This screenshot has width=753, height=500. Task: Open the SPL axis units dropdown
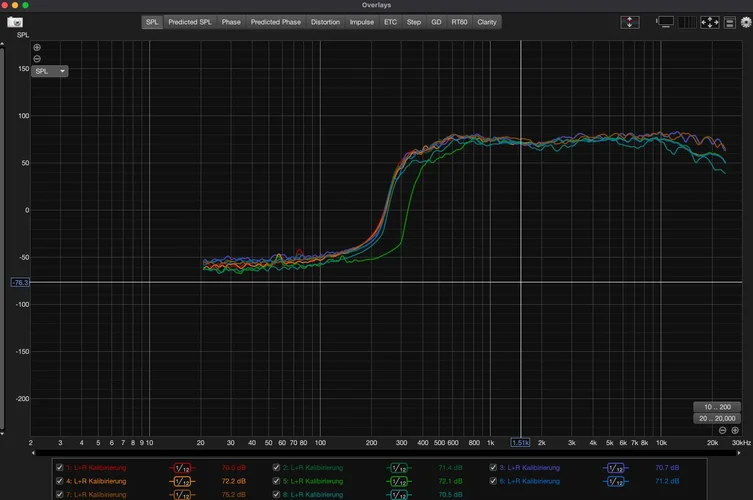(49, 72)
